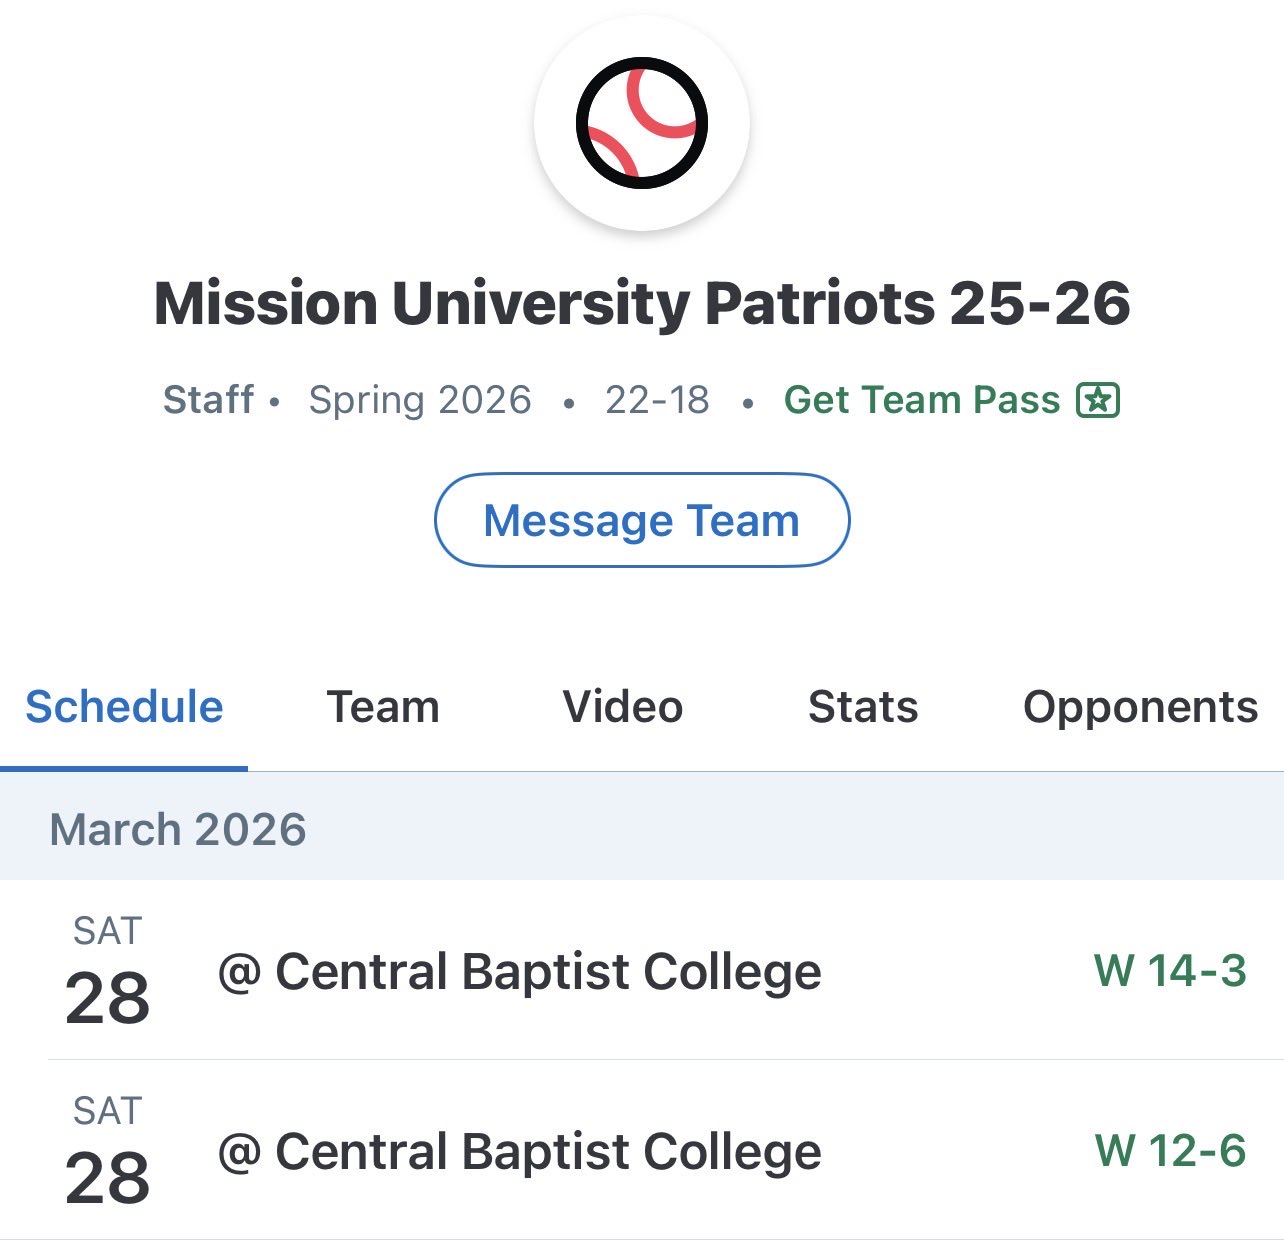View the Stats tab
1284x1240 pixels.
click(863, 707)
